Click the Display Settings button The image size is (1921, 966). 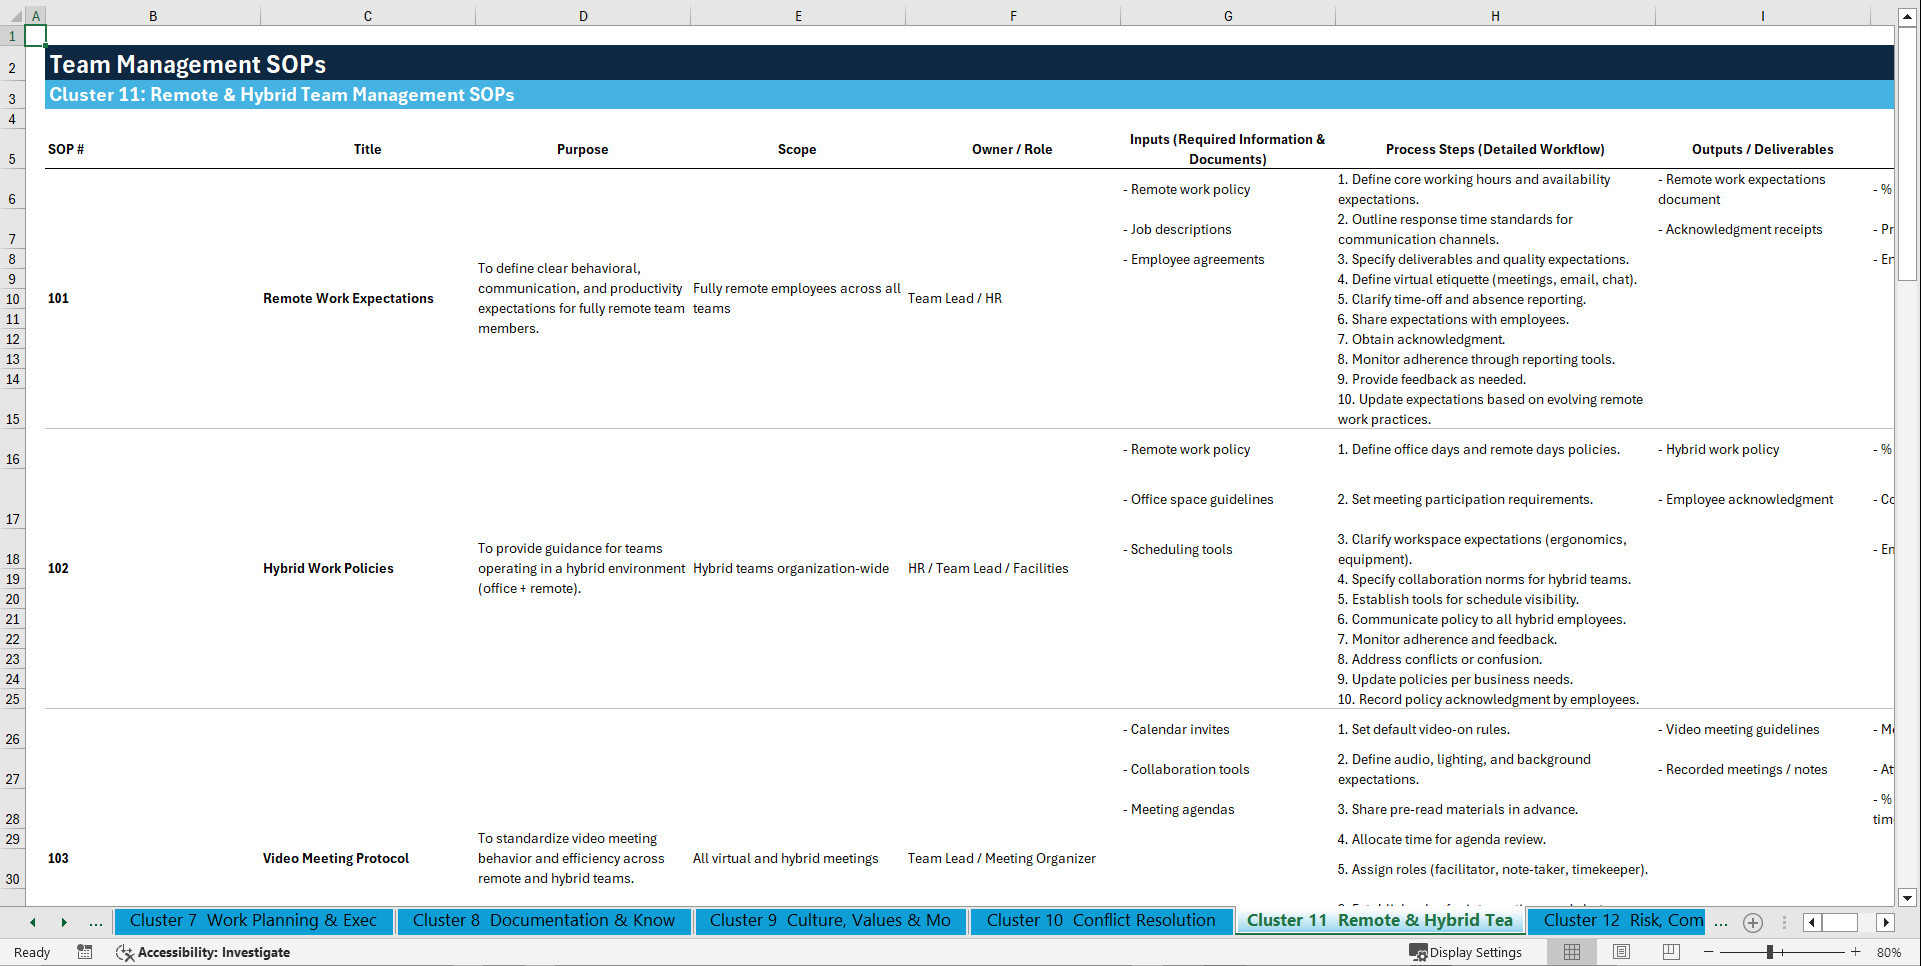[x=1467, y=952]
